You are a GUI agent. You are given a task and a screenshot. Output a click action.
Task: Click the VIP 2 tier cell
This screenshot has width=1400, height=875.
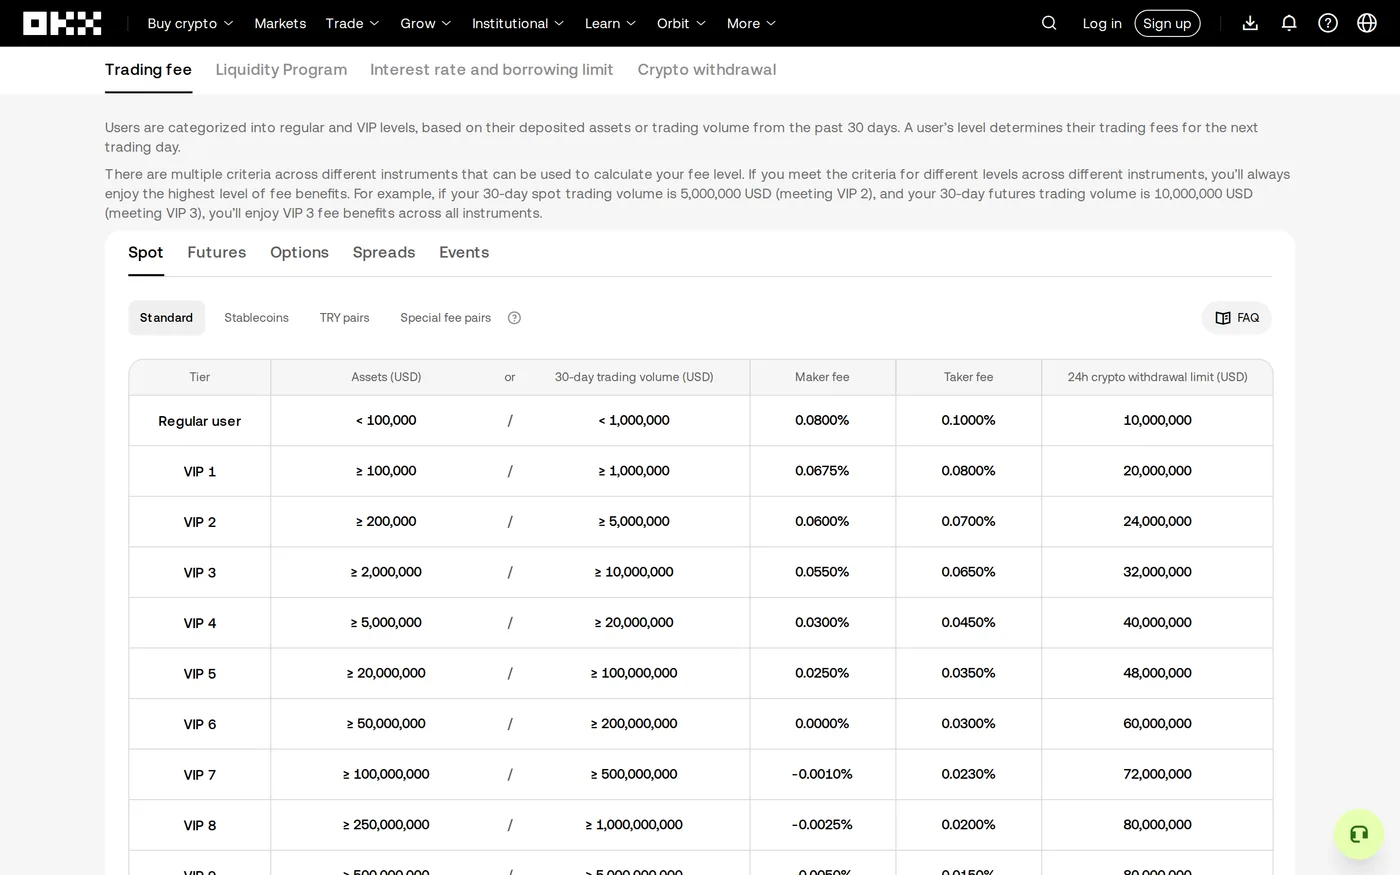pyautogui.click(x=200, y=522)
